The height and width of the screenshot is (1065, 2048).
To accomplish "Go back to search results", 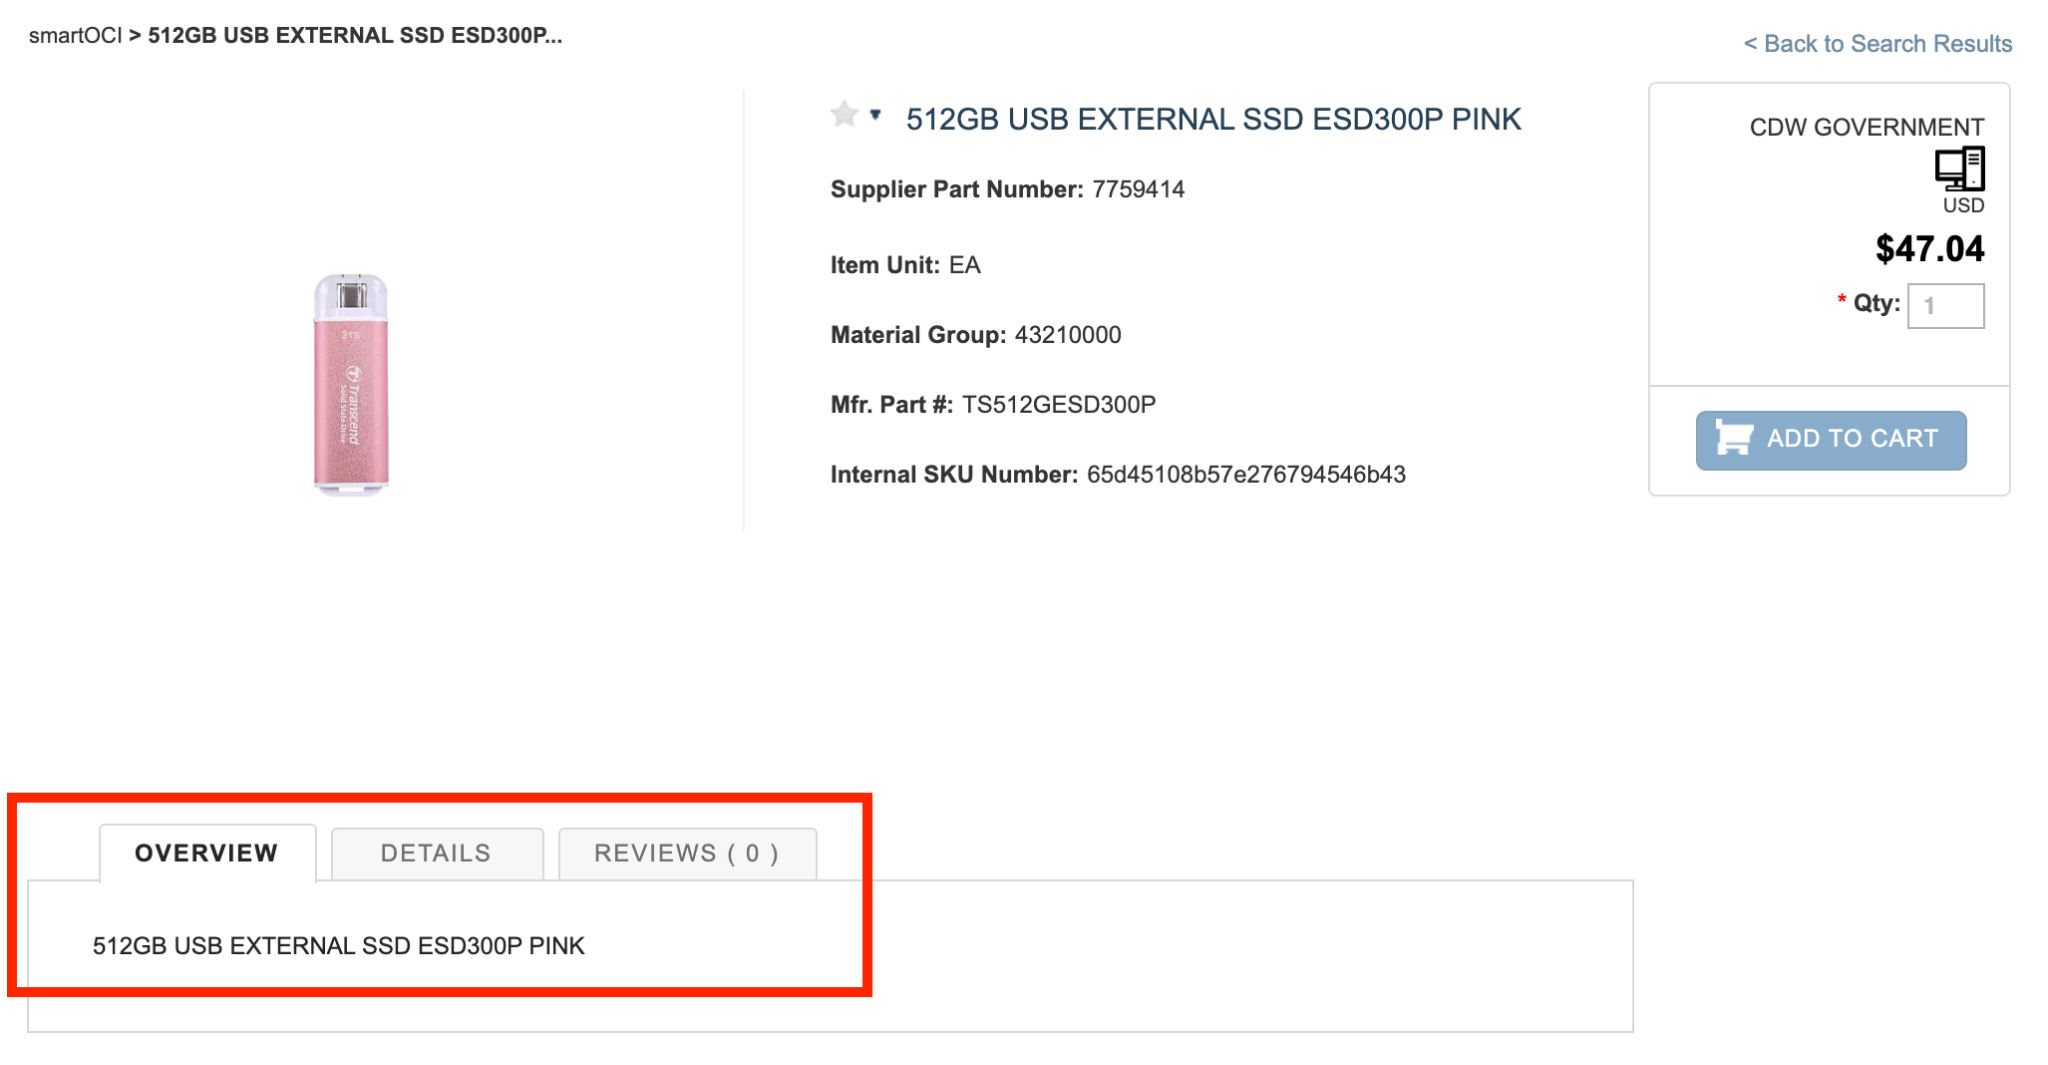I will (x=1877, y=44).
